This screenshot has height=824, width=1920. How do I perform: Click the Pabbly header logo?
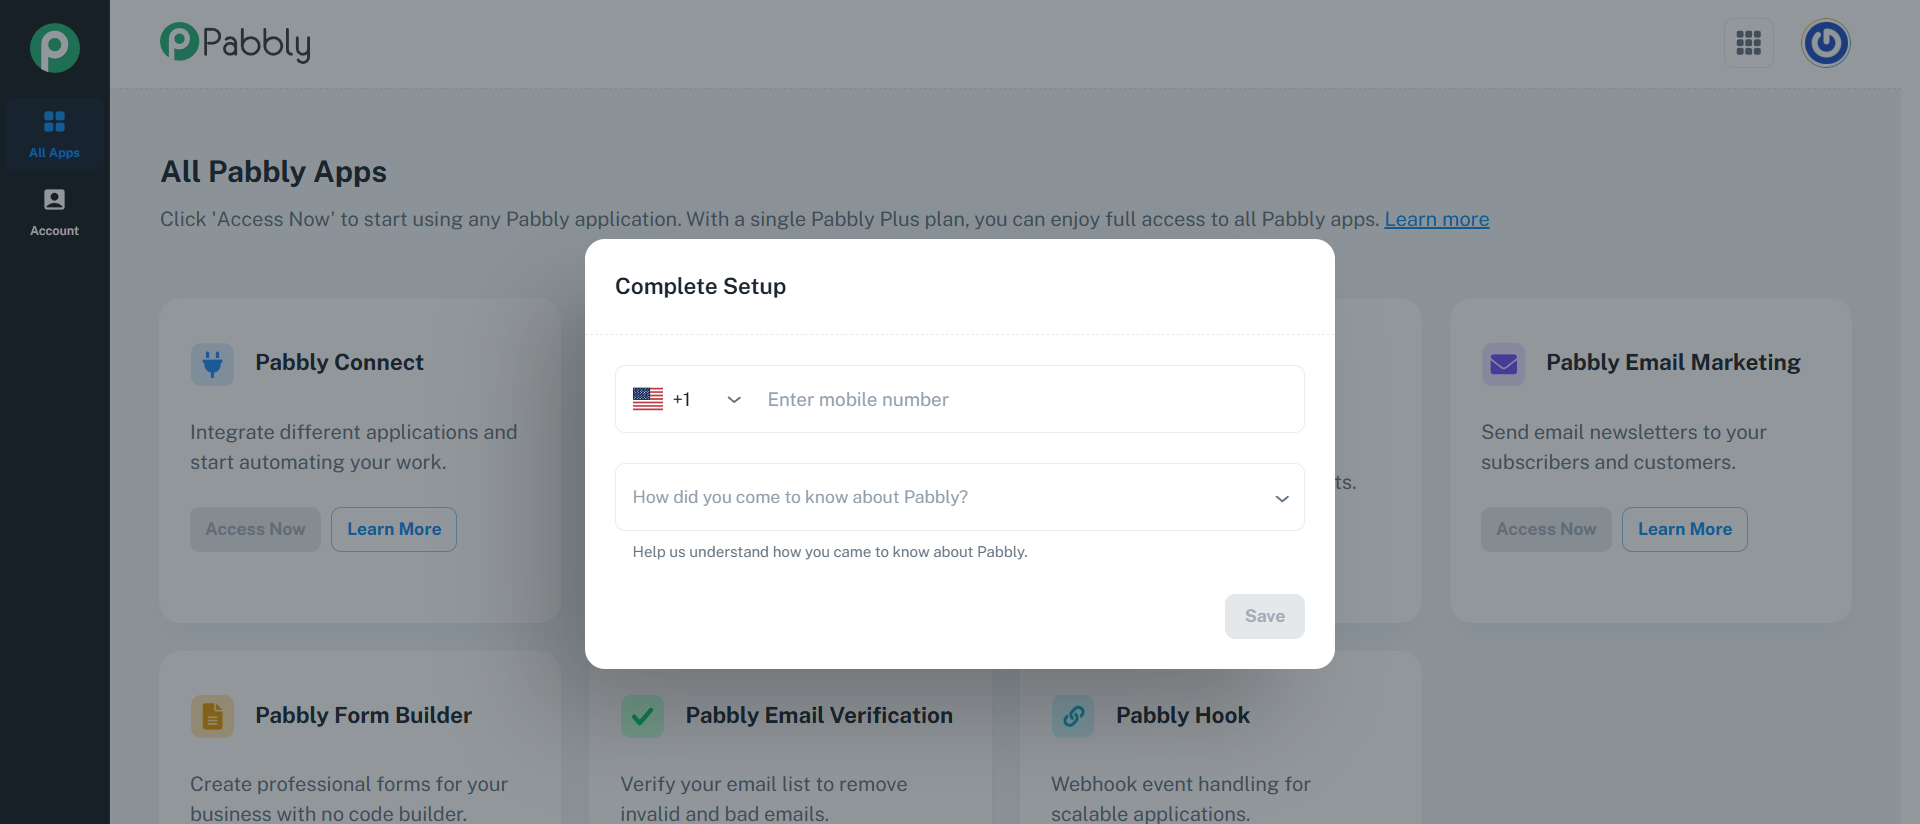236,43
